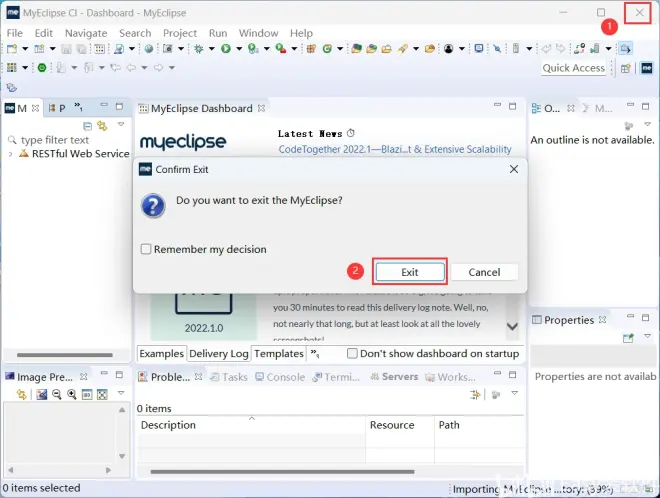Click explorer panel horizontal scrollbar

(x=65, y=355)
